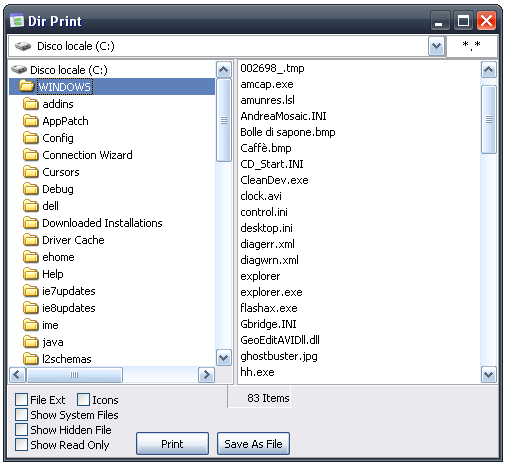Select Disco locale (C:) tree root label
The image size is (508, 465).
[69, 70]
